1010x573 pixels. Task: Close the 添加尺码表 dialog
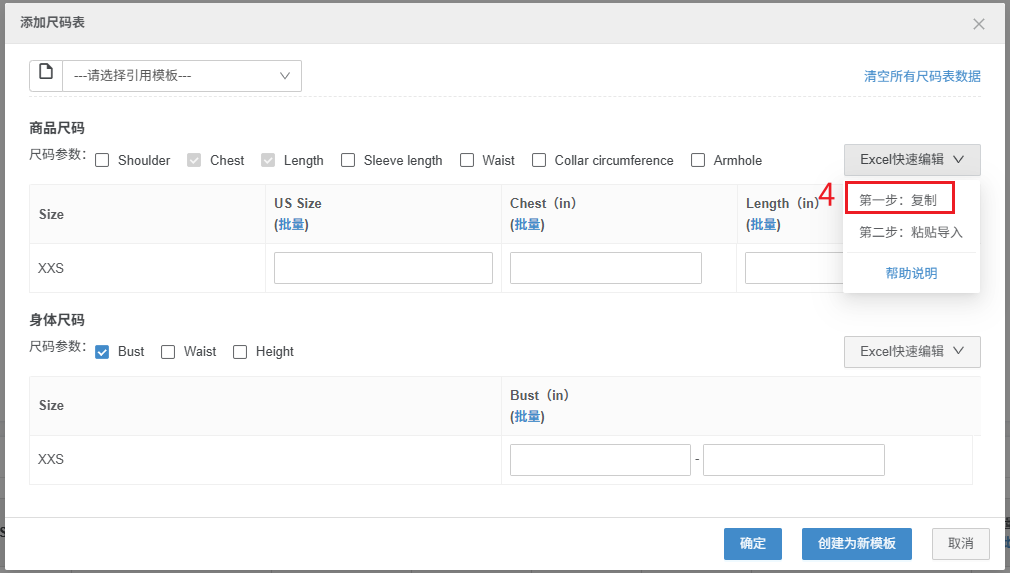[x=979, y=23]
